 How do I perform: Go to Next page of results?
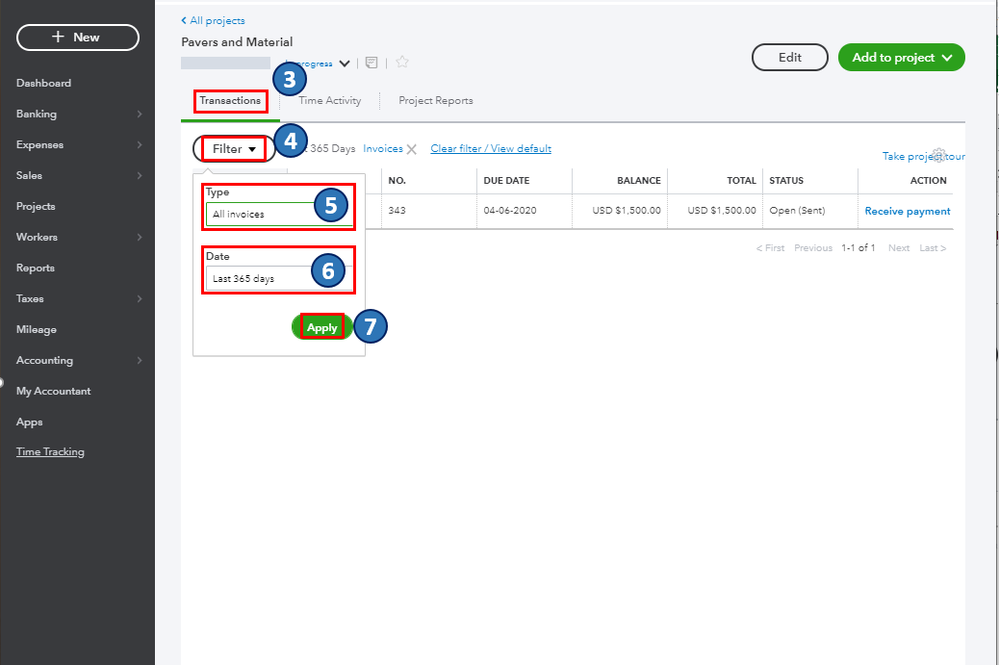[899, 248]
